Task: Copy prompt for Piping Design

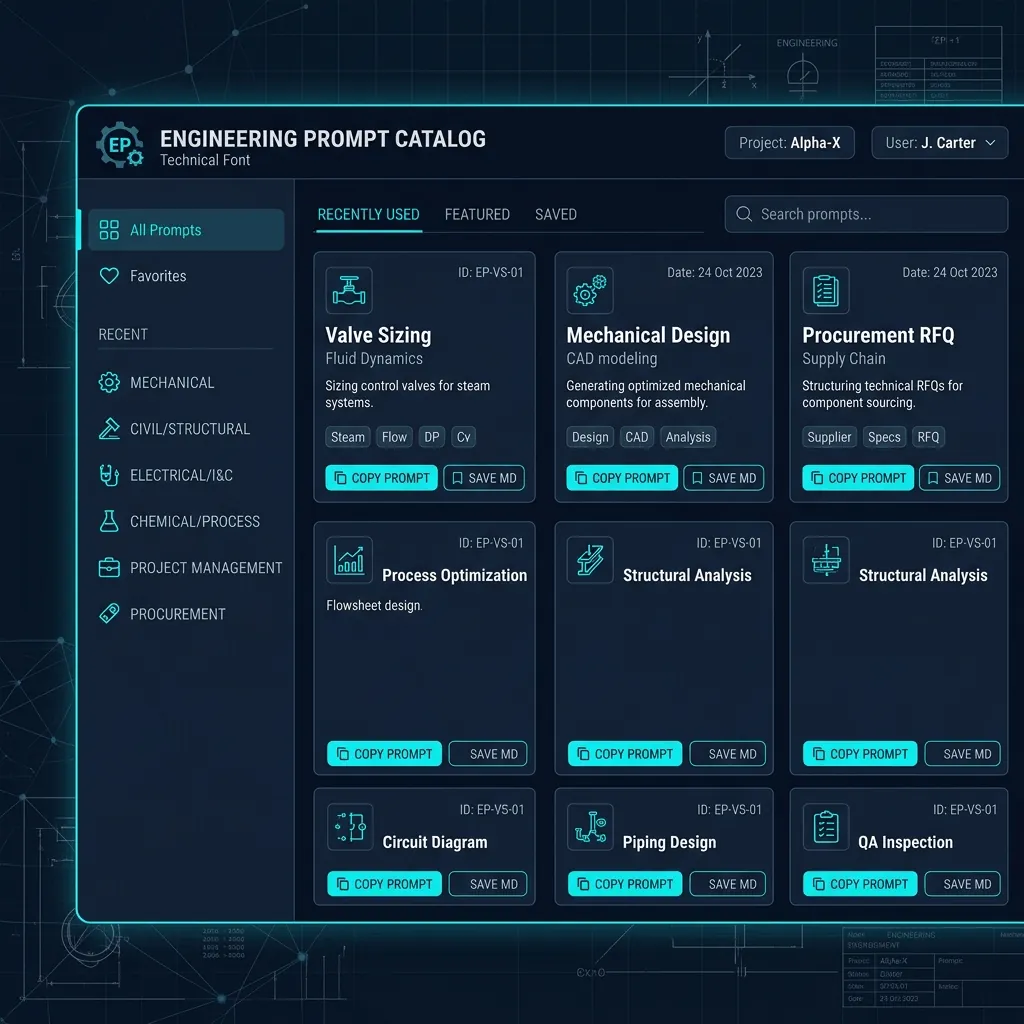Action: pyautogui.click(x=625, y=884)
